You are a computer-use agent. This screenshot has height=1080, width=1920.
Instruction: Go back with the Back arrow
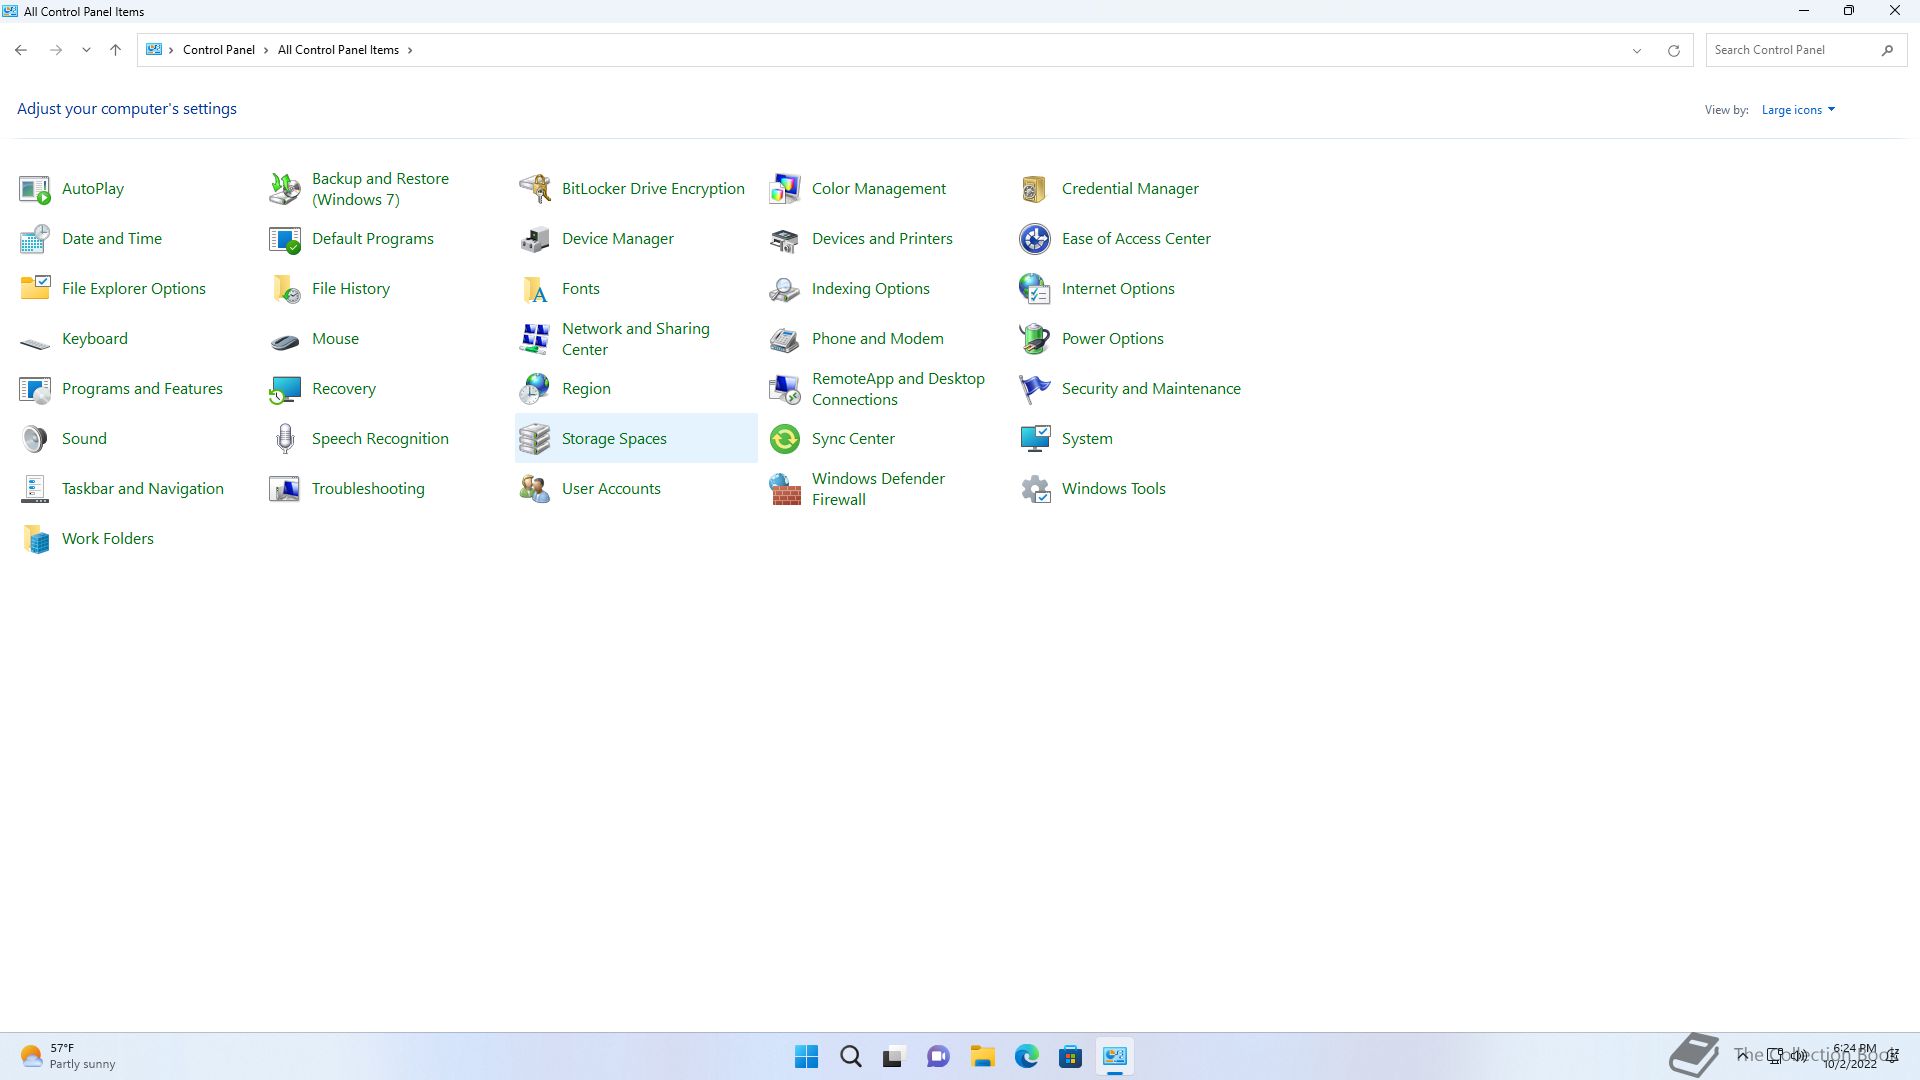(21, 50)
